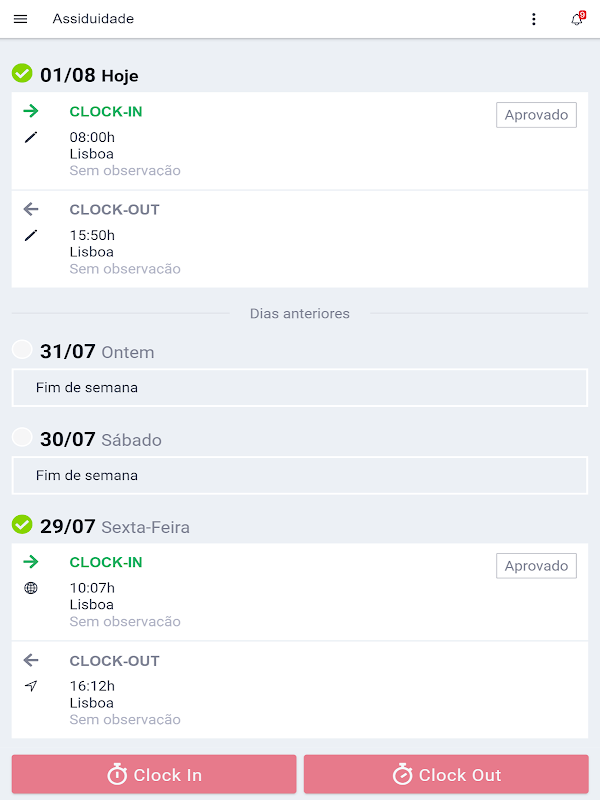Toggle green check status for 01/08
600x800 pixels.
[22, 74]
